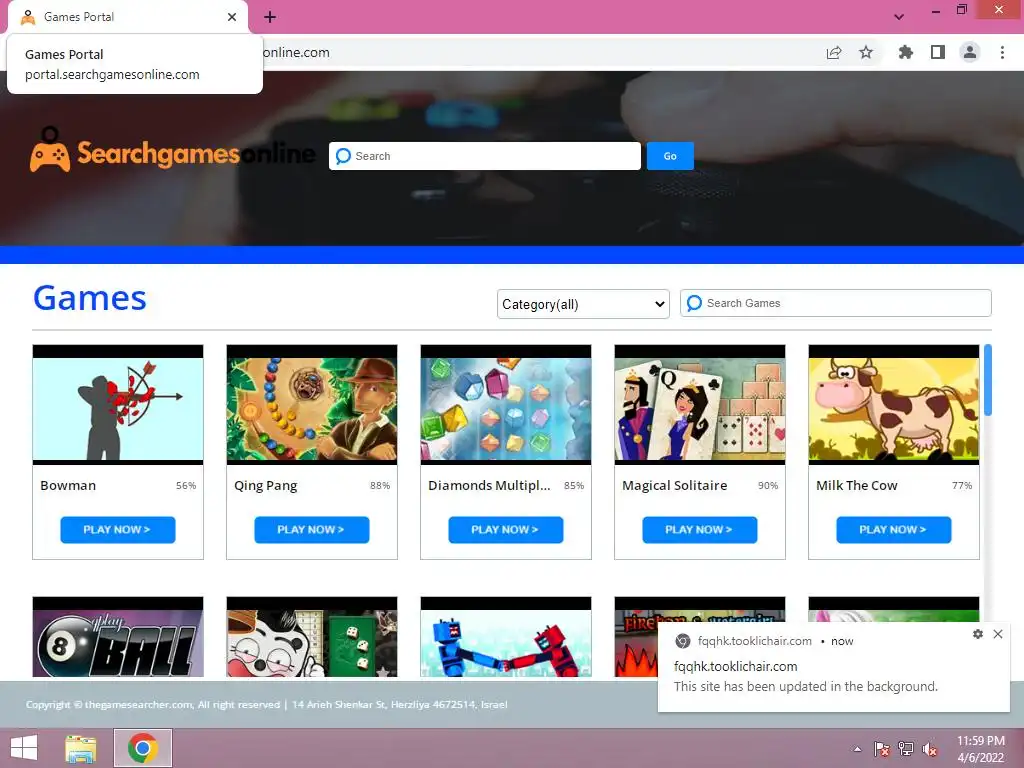Click the Games heading

click(89, 298)
